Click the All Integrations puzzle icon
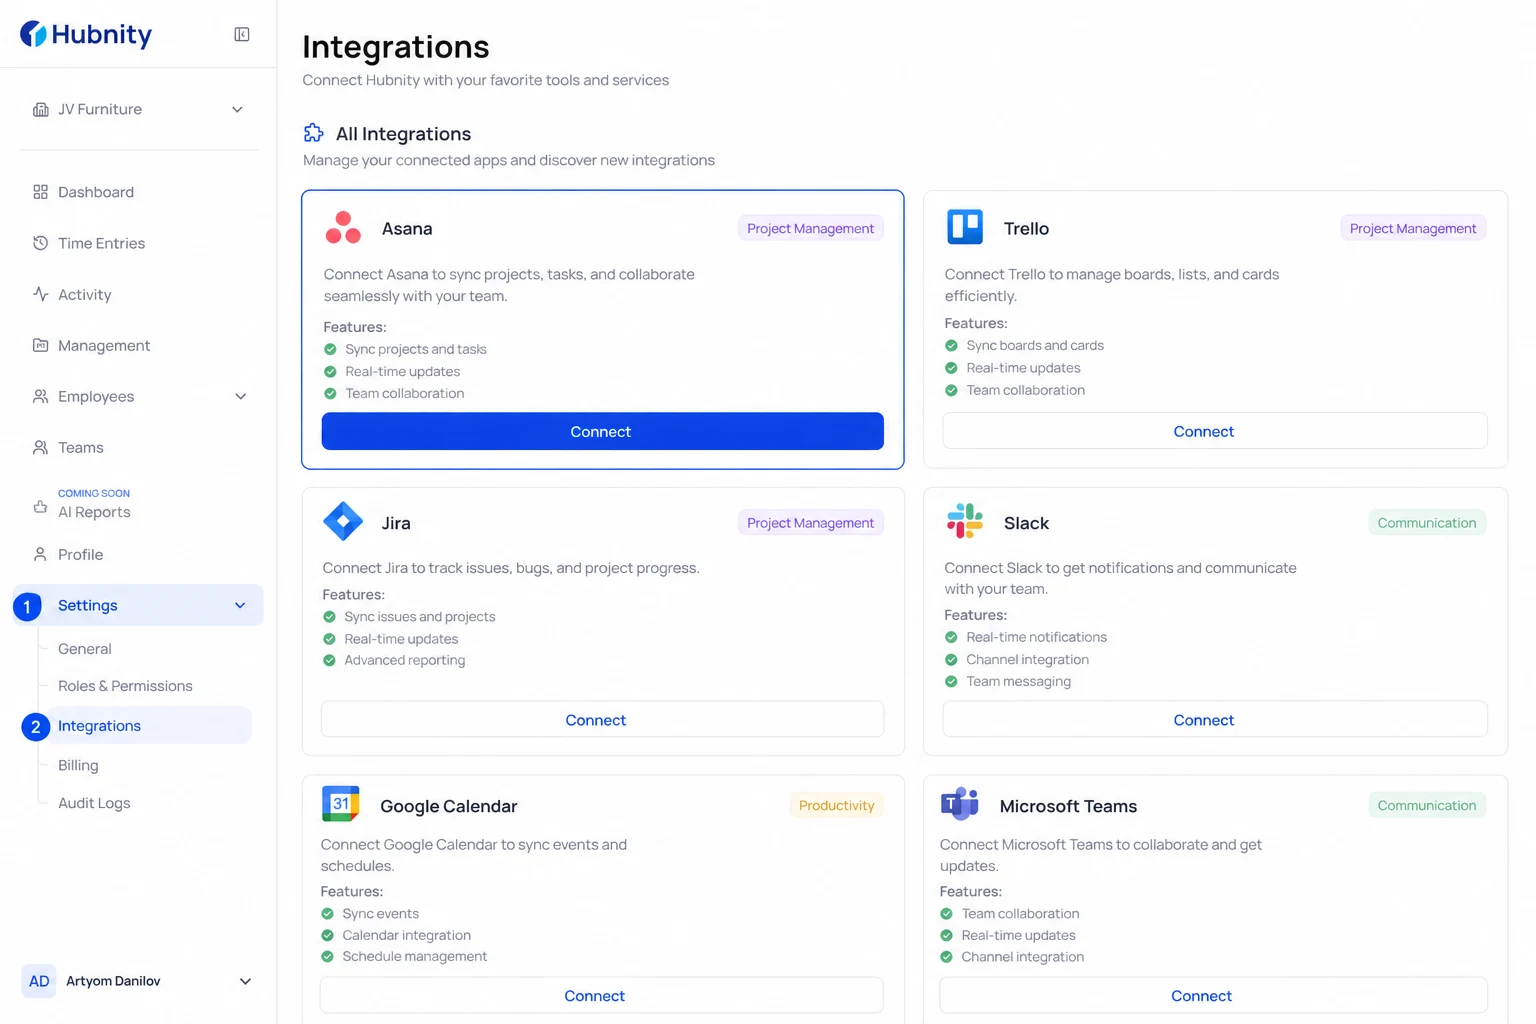The image size is (1536, 1024). click(313, 133)
